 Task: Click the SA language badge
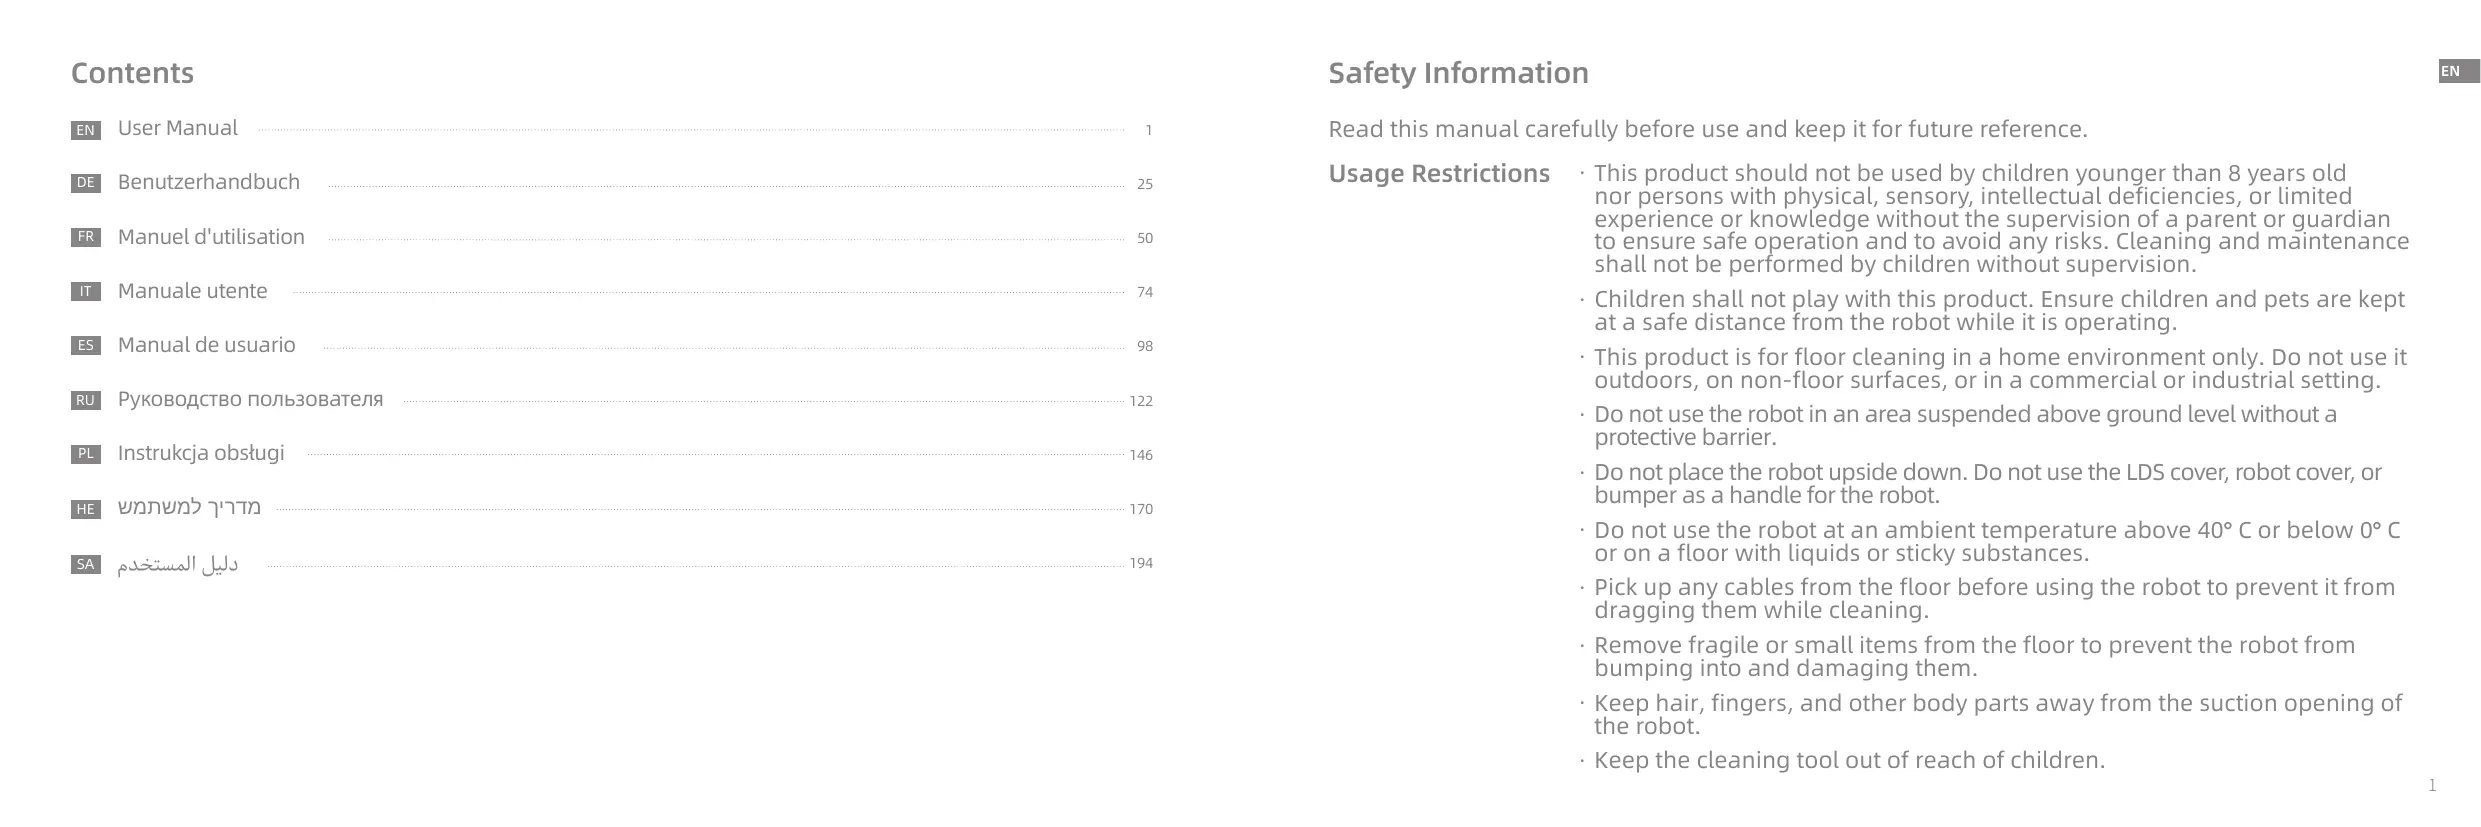(86, 564)
